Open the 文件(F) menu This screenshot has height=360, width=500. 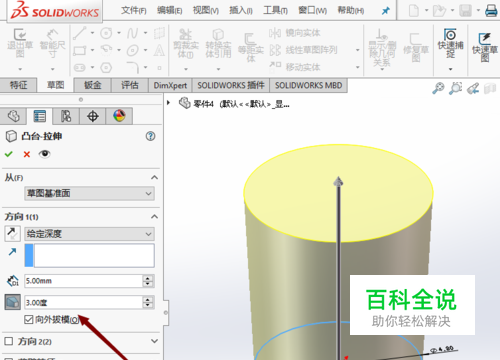[133, 10]
